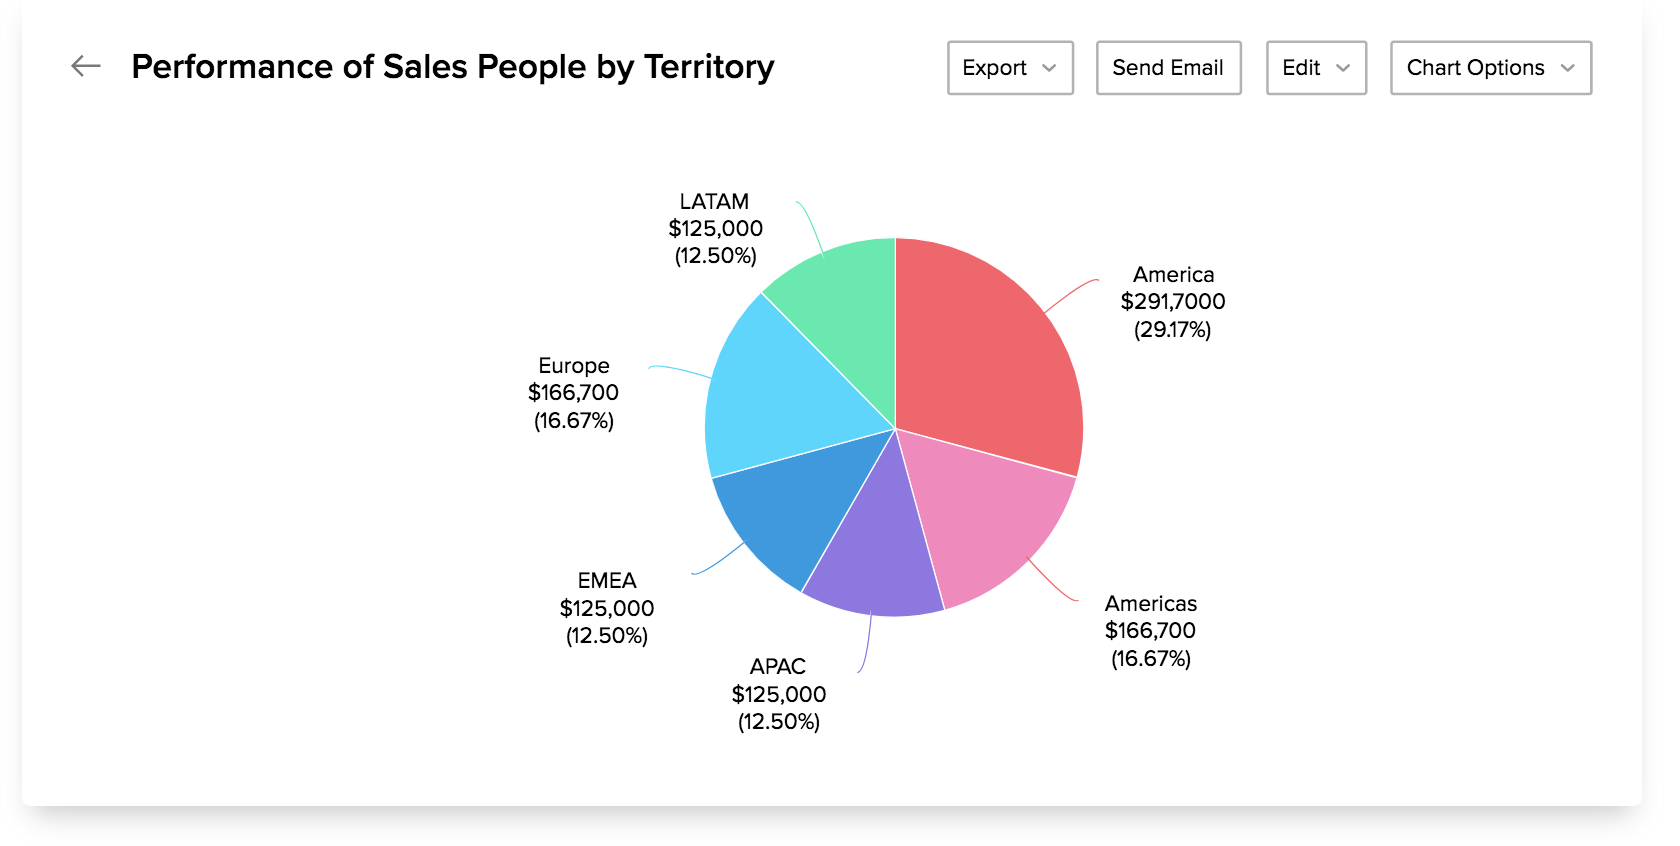Viewport: 1680px width, 846px height.
Task: Expand the Chart Options dropdown
Action: point(1490,68)
